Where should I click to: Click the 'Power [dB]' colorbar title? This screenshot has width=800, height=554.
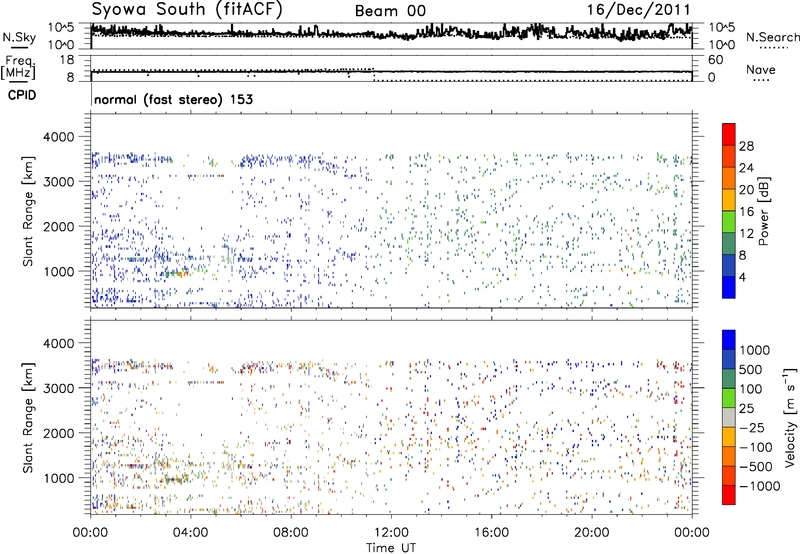763,211
